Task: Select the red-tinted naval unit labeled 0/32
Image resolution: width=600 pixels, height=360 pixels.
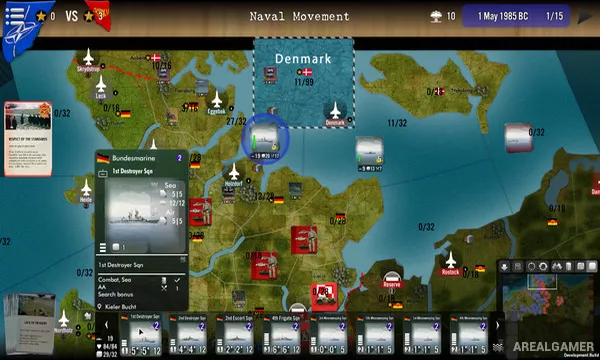Action: 518,138
